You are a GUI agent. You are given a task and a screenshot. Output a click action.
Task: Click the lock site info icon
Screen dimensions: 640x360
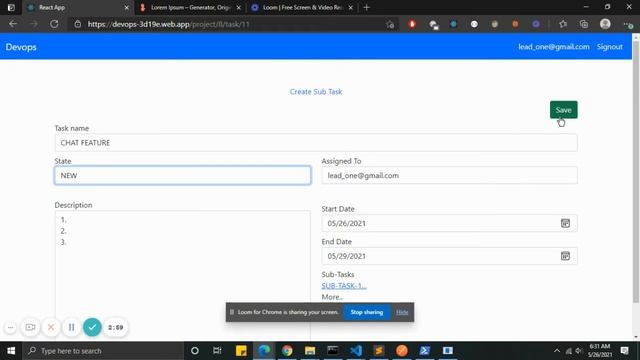point(77,24)
